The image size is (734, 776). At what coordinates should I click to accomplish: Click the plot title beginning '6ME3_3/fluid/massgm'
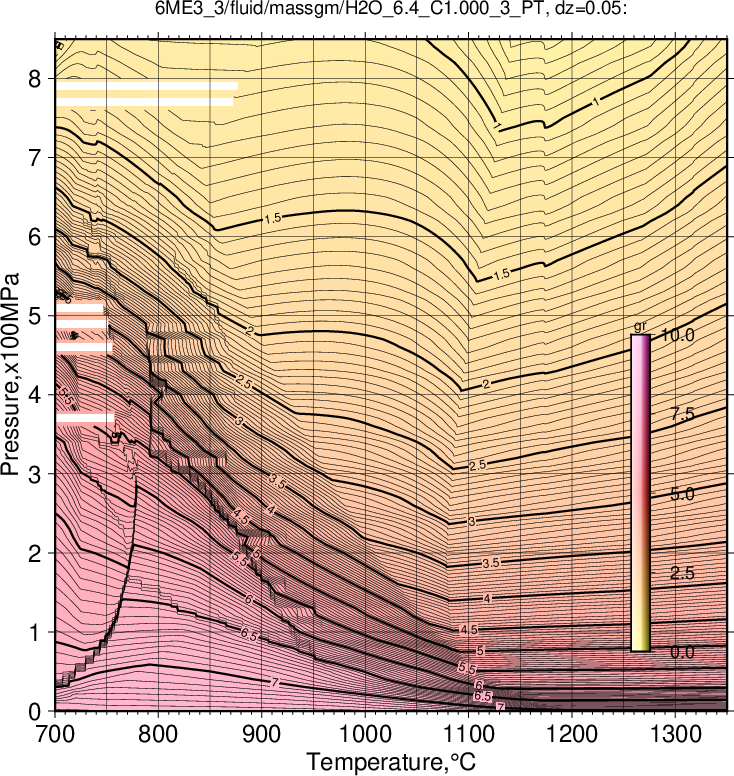click(391, 9)
